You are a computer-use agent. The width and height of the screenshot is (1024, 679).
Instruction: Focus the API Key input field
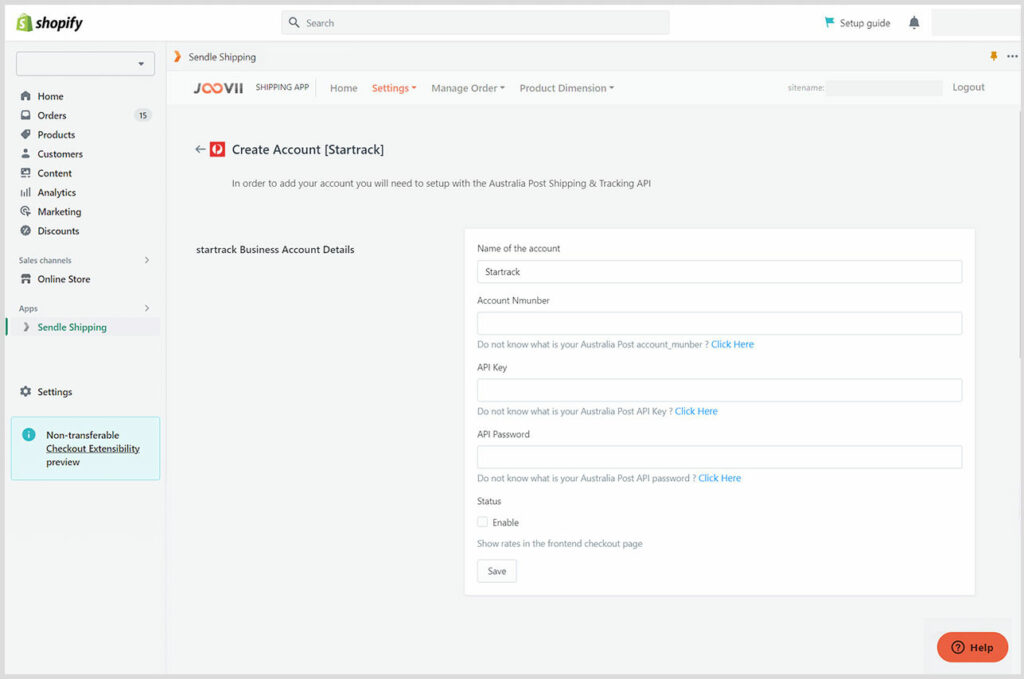(719, 390)
